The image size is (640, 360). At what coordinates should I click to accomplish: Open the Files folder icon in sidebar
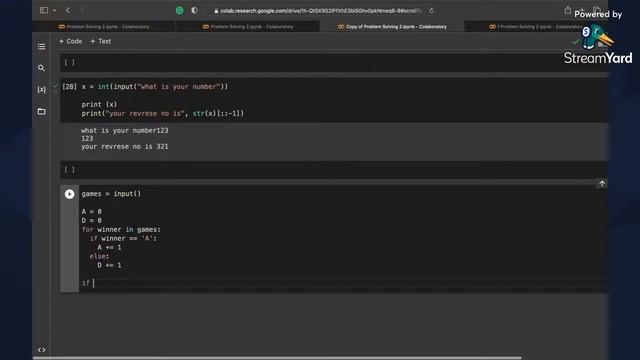pos(41,111)
